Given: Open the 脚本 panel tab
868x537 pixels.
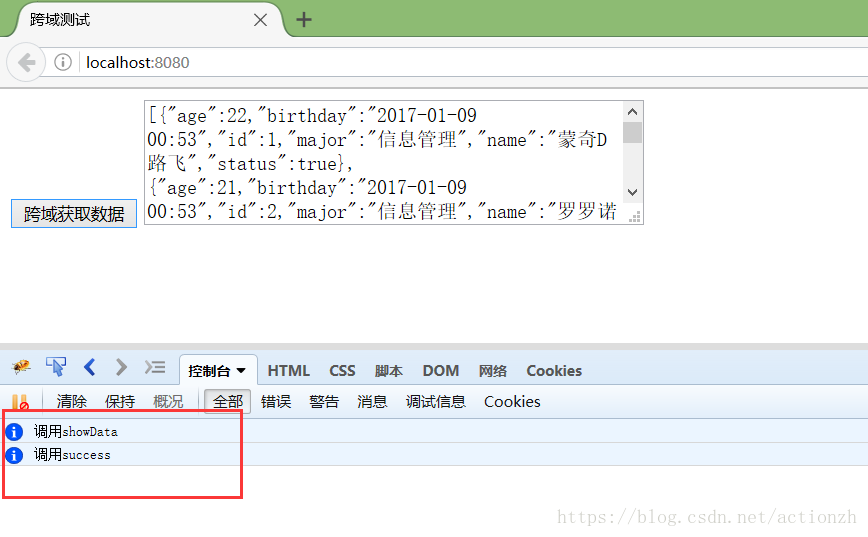Looking at the screenshot, I should click(389, 370).
